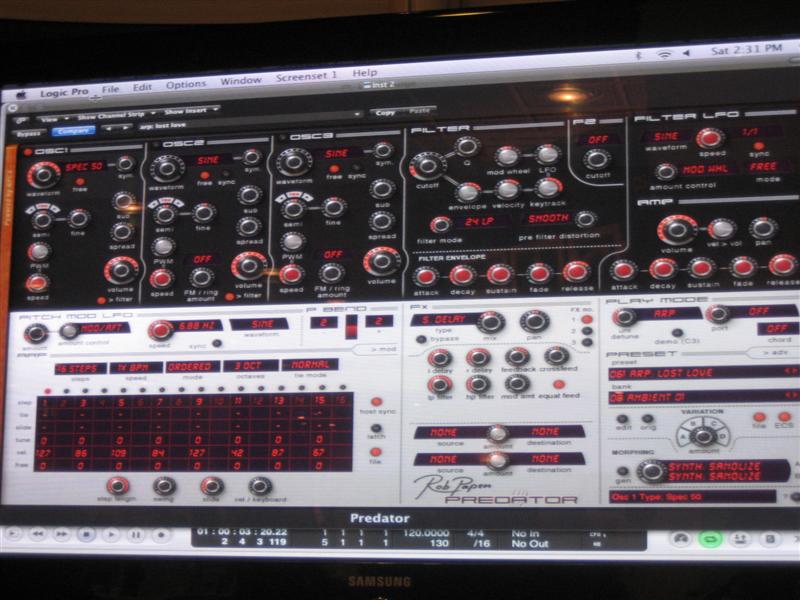Screen dimensions: 800x600
Task: Click the OSC1 waveform knob
Action: (x=43, y=175)
